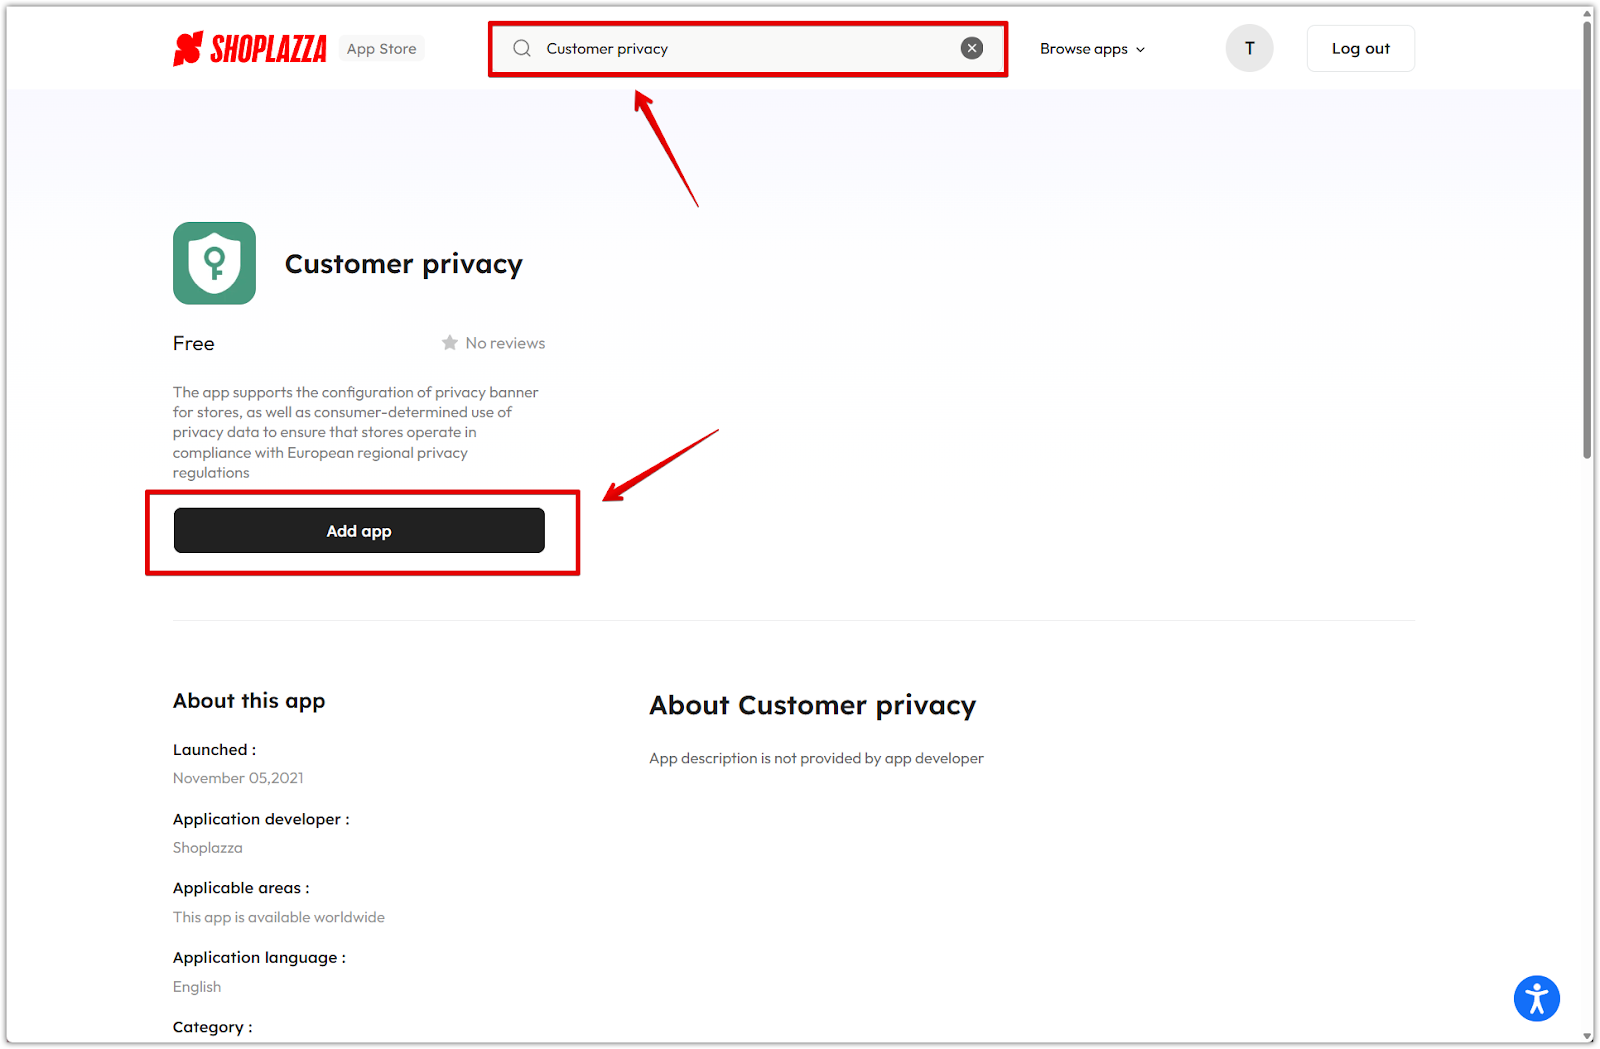Click inside the Customer privacy search field
Screen dimensions: 1600x1049
click(x=747, y=48)
